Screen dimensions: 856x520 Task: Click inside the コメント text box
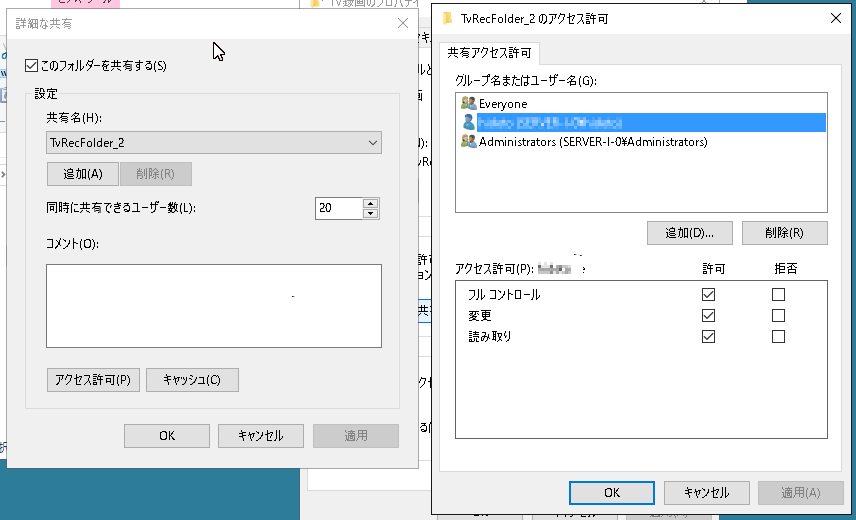click(213, 306)
